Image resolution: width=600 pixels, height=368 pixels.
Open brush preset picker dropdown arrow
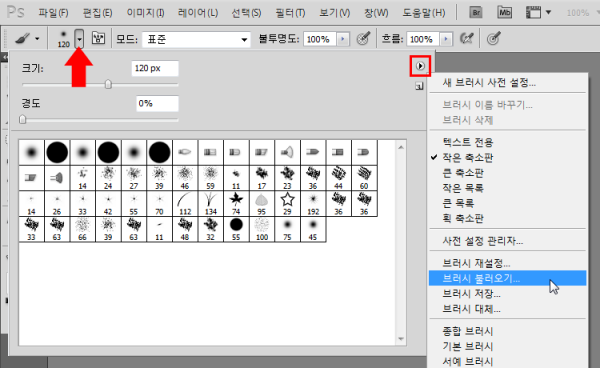(79, 39)
